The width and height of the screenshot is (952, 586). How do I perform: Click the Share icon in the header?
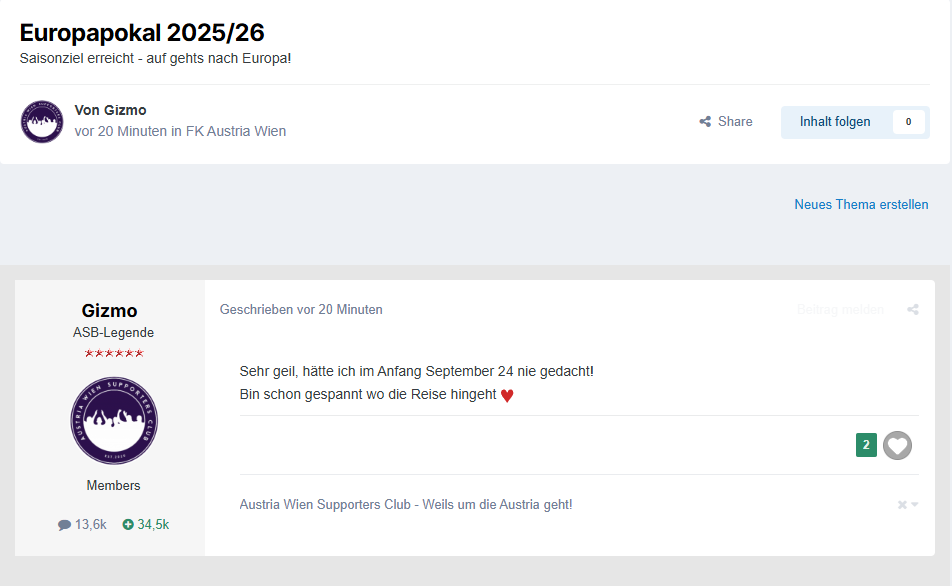pos(705,121)
